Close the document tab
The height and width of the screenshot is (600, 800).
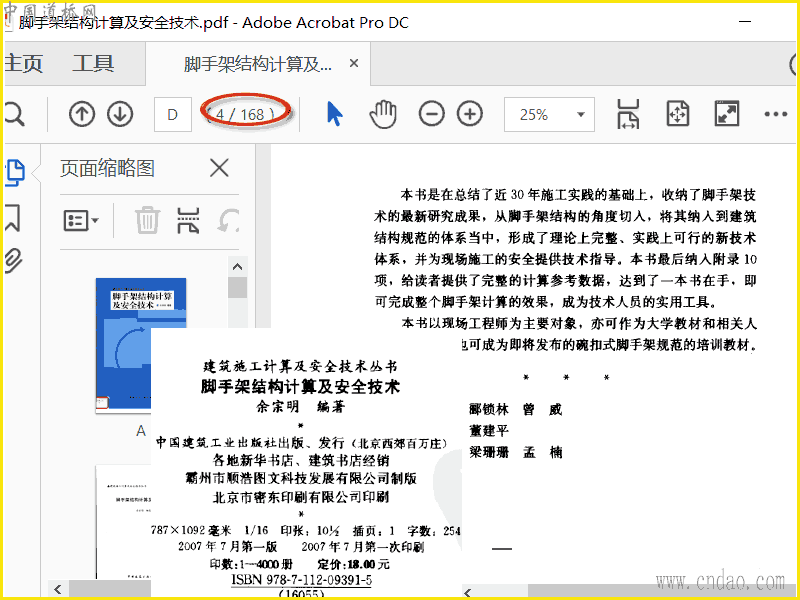(354, 63)
